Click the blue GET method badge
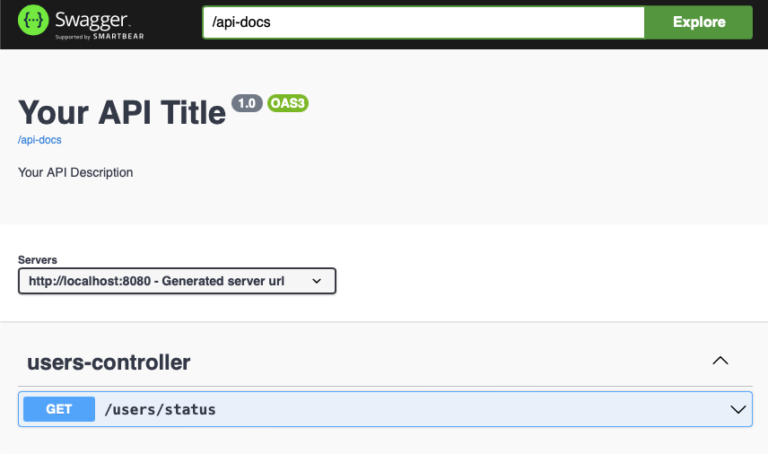Image resolution: width=768 pixels, height=454 pixels. [59, 409]
